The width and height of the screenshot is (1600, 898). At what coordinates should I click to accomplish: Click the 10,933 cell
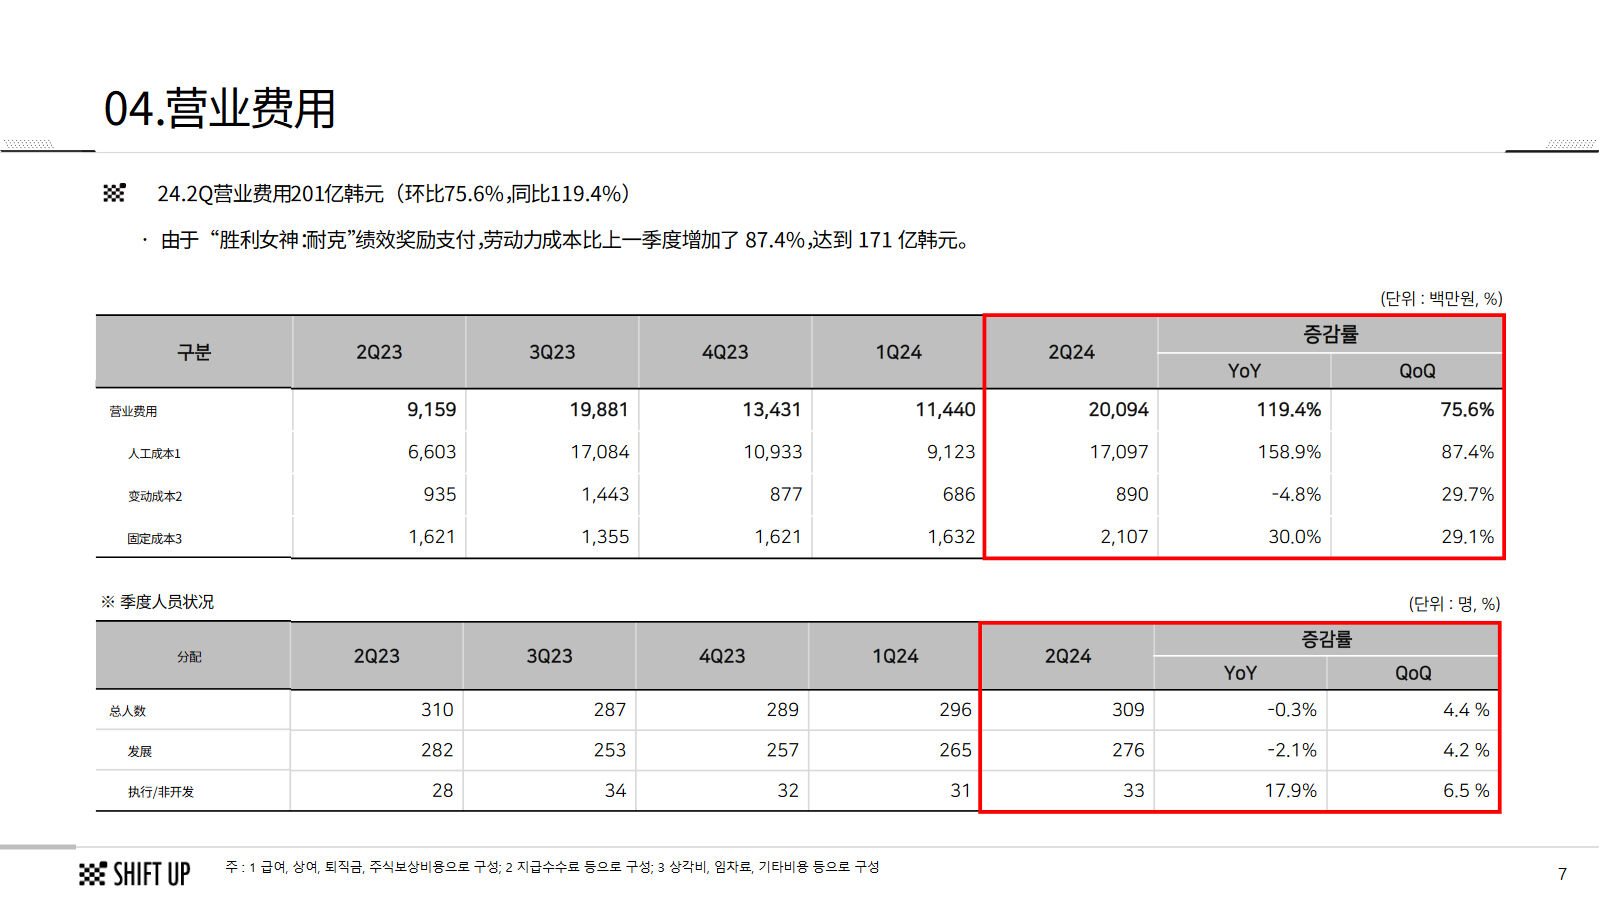773,452
